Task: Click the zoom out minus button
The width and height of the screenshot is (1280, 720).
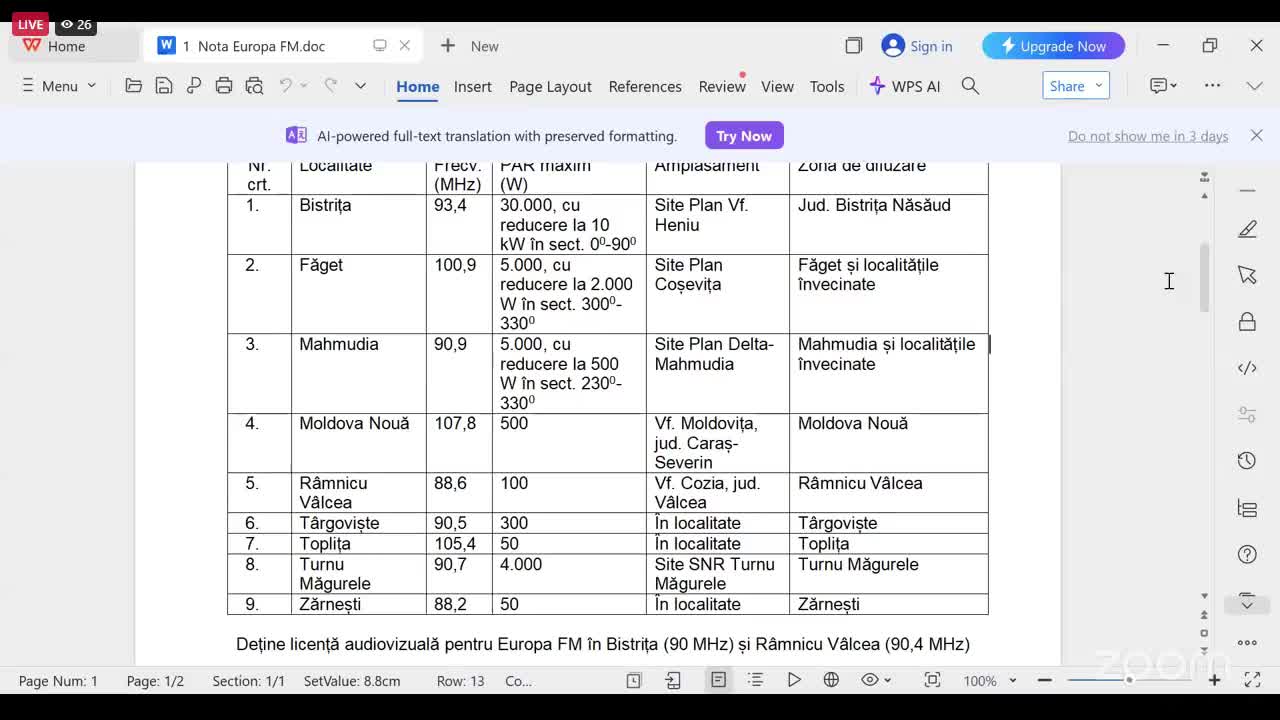Action: (1045, 680)
